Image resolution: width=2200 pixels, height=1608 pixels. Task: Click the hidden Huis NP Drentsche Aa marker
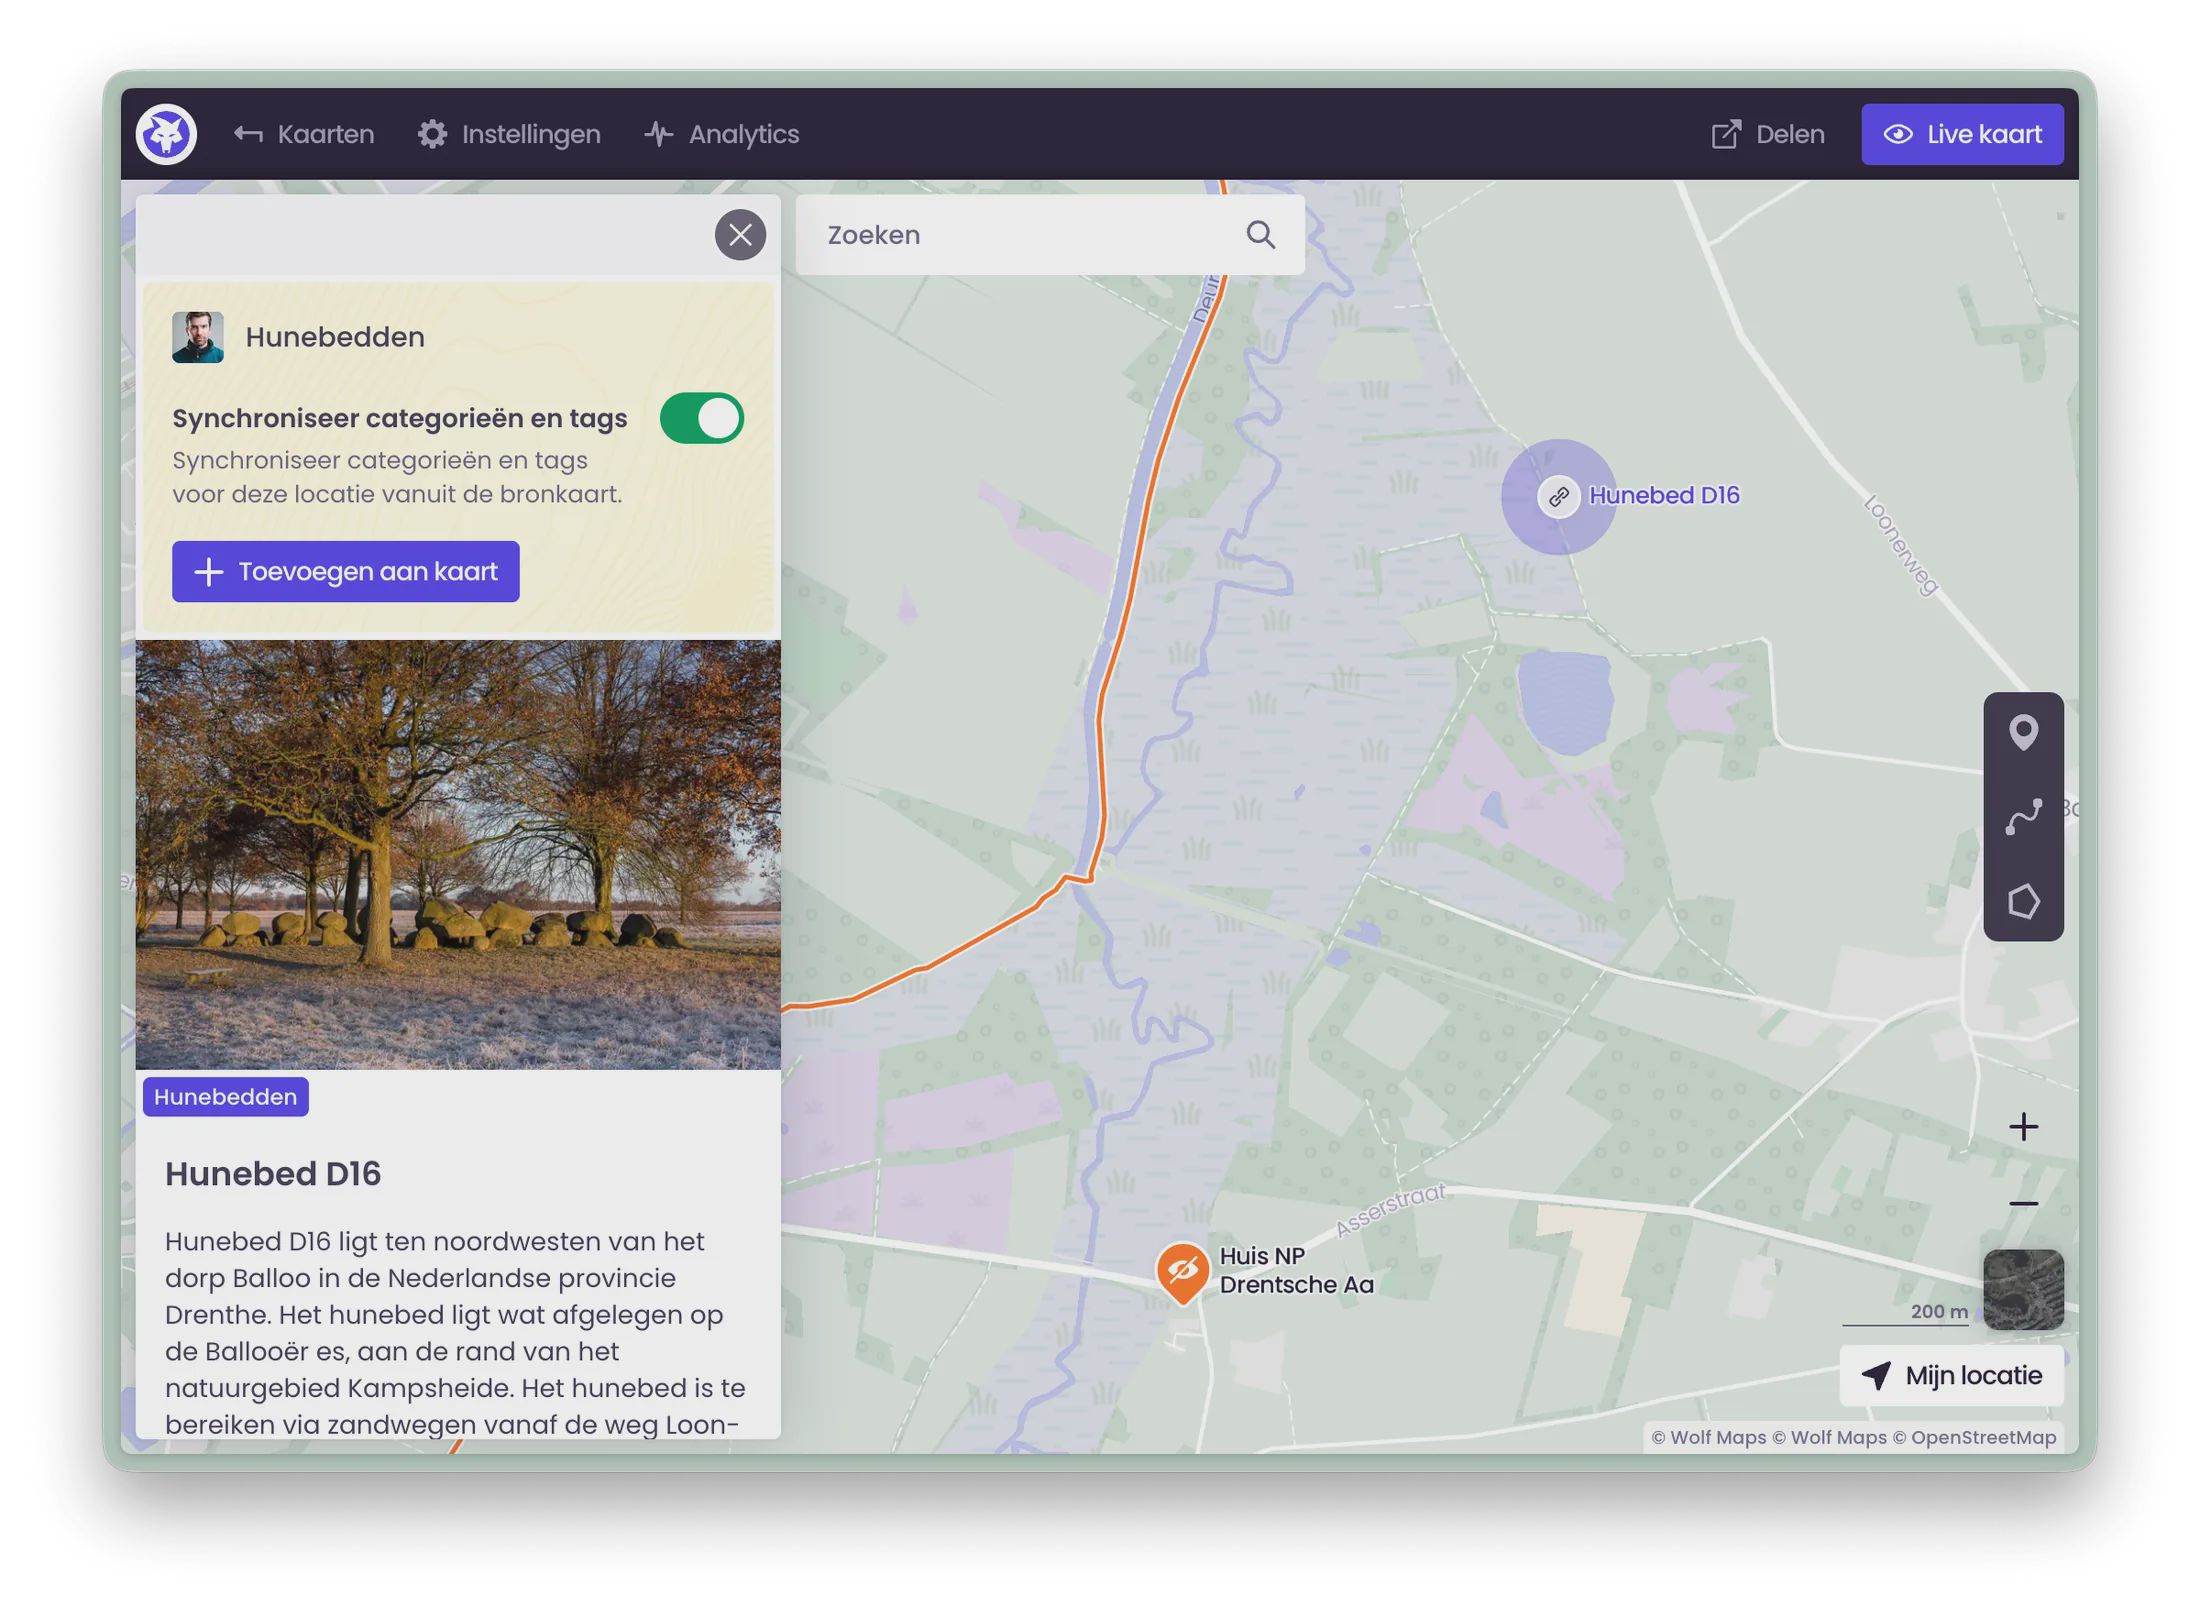tap(1182, 1270)
